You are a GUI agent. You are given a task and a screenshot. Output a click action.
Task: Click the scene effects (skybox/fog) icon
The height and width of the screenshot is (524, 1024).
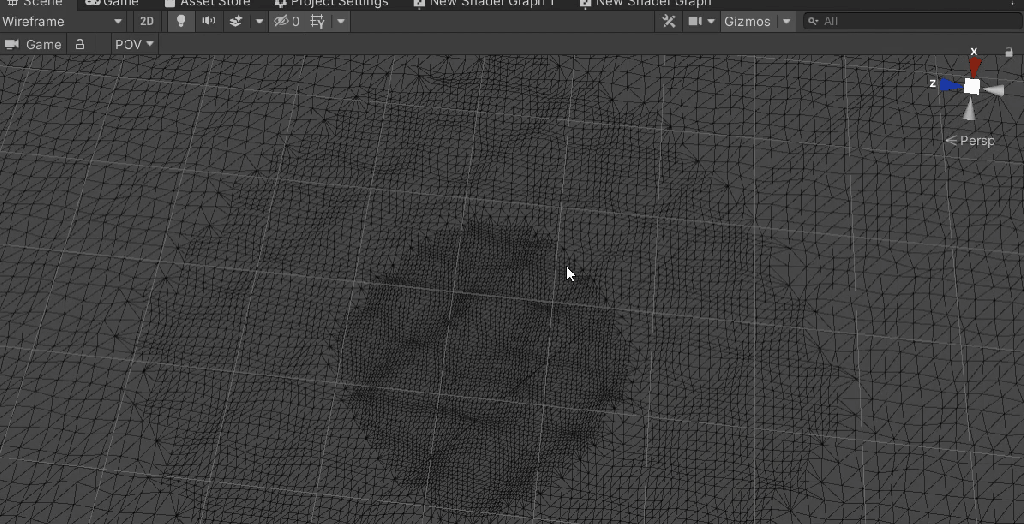point(236,21)
